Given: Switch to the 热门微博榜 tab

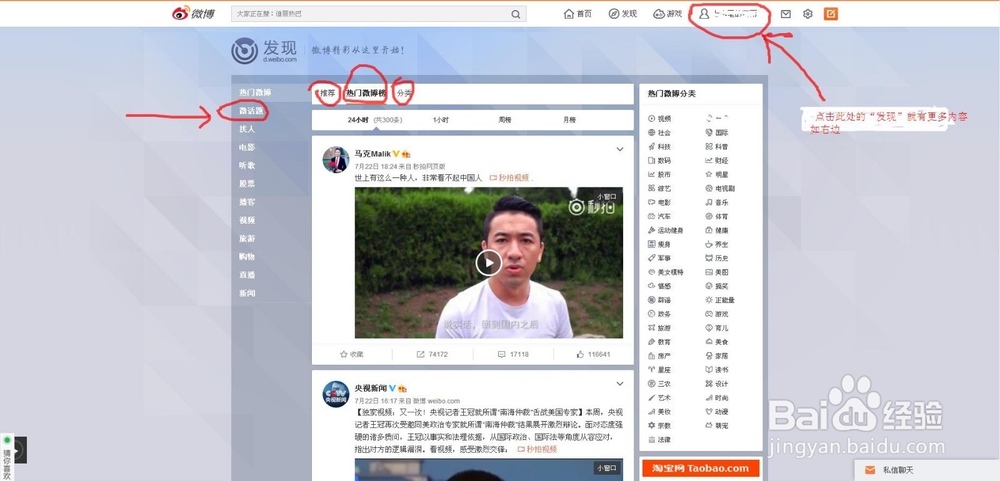Looking at the screenshot, I should pyautogui.click(x=366, y=94).
